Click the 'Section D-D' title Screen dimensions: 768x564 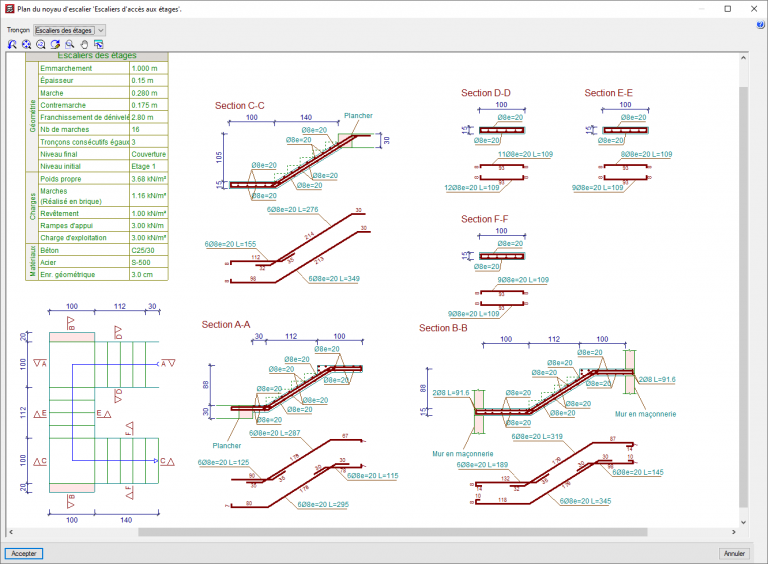tap(486, 93)
